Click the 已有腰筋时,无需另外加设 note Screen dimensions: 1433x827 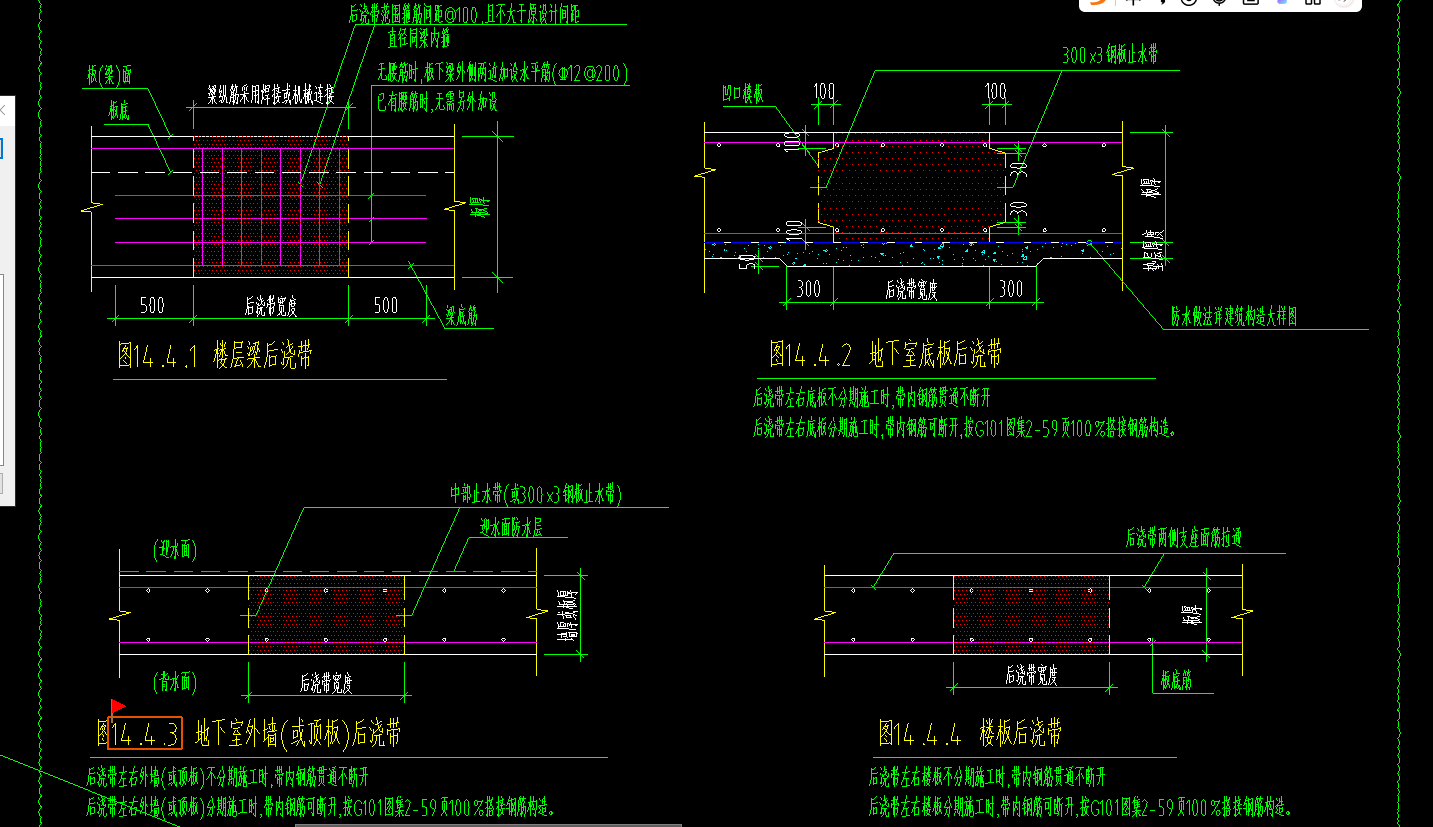(437, 101)
